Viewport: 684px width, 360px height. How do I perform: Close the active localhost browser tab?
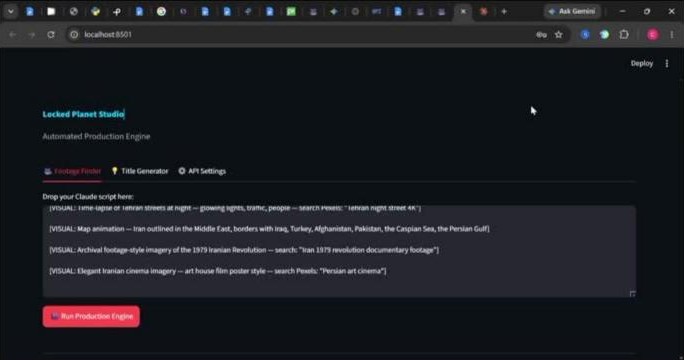(463, 12)
